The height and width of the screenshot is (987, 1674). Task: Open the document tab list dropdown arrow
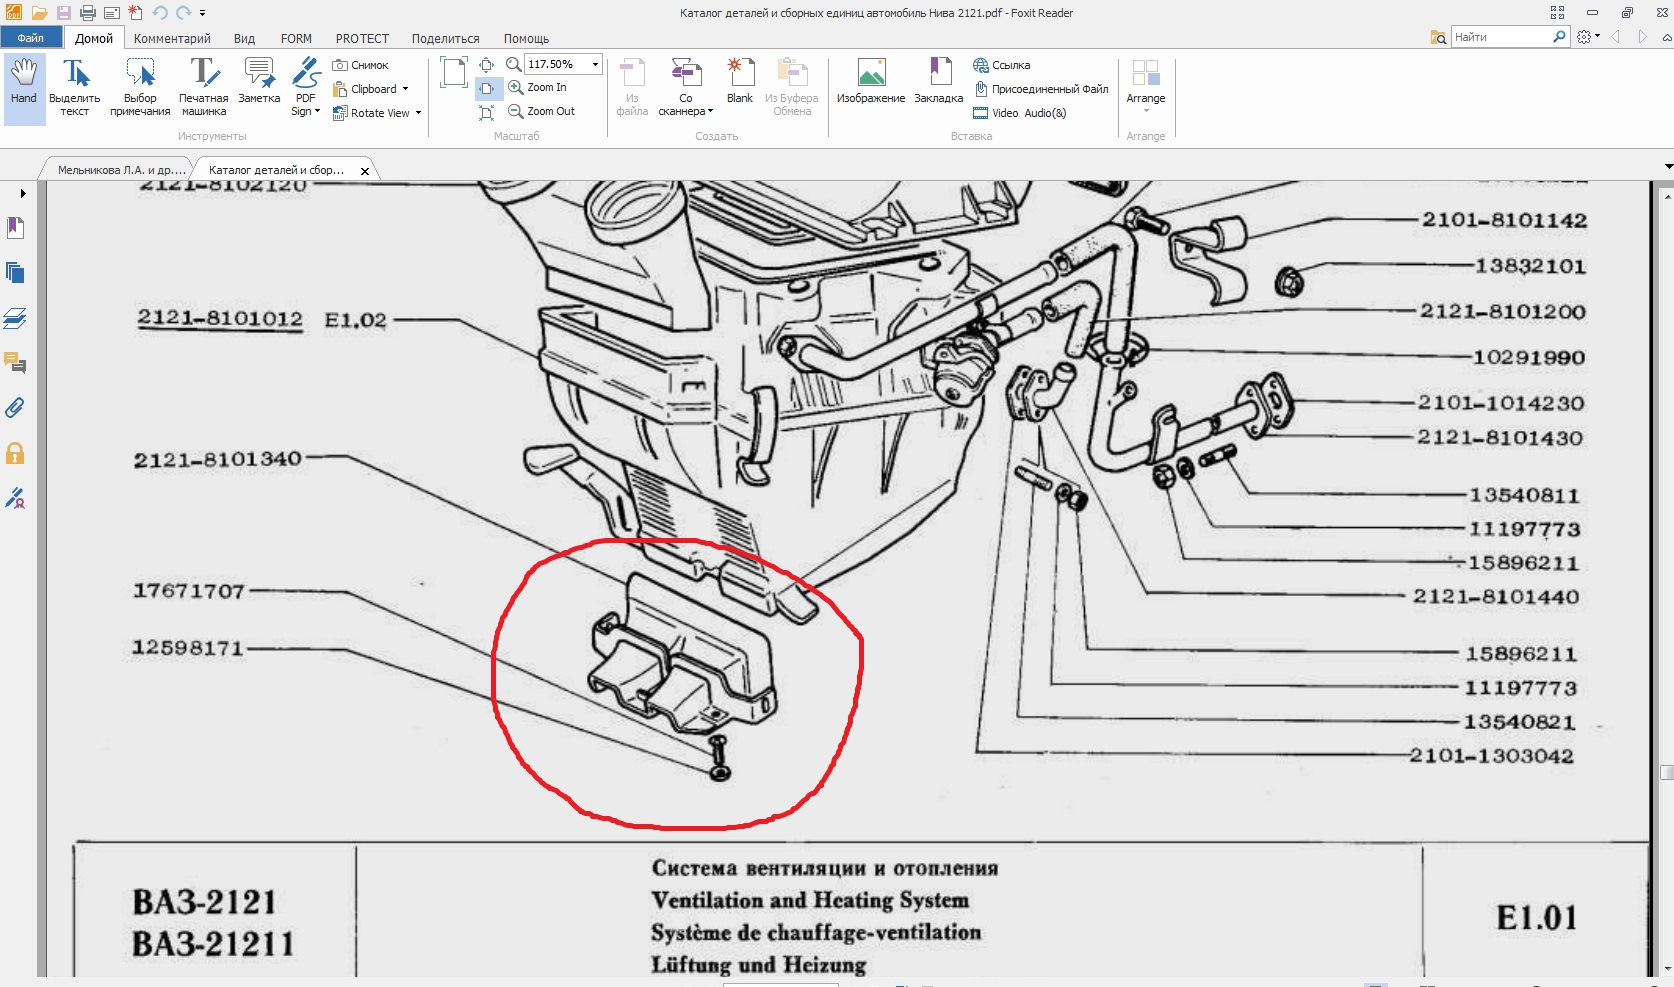pos(1667,167)
